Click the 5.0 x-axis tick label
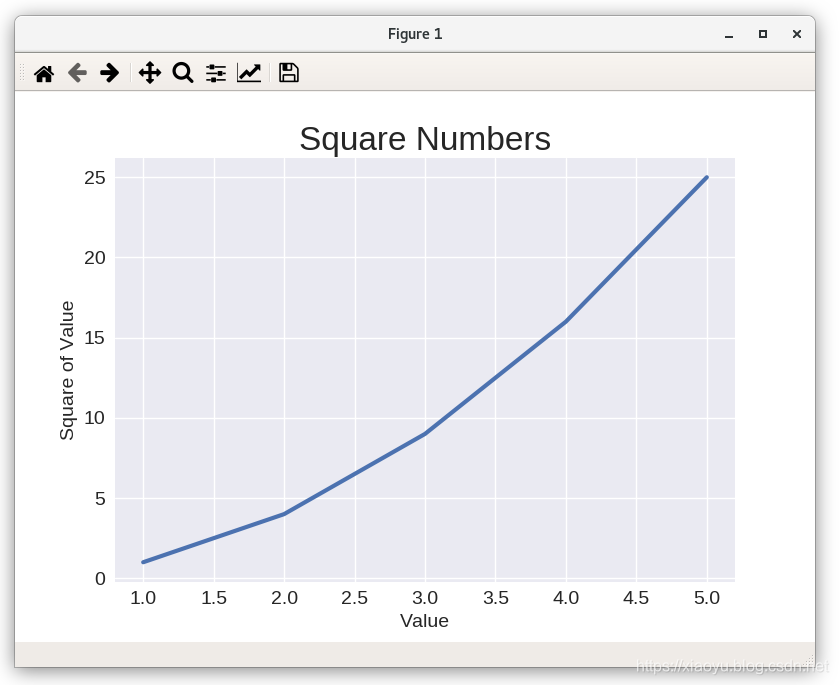Viewport: 839px width, 685px height. point(707,598)
